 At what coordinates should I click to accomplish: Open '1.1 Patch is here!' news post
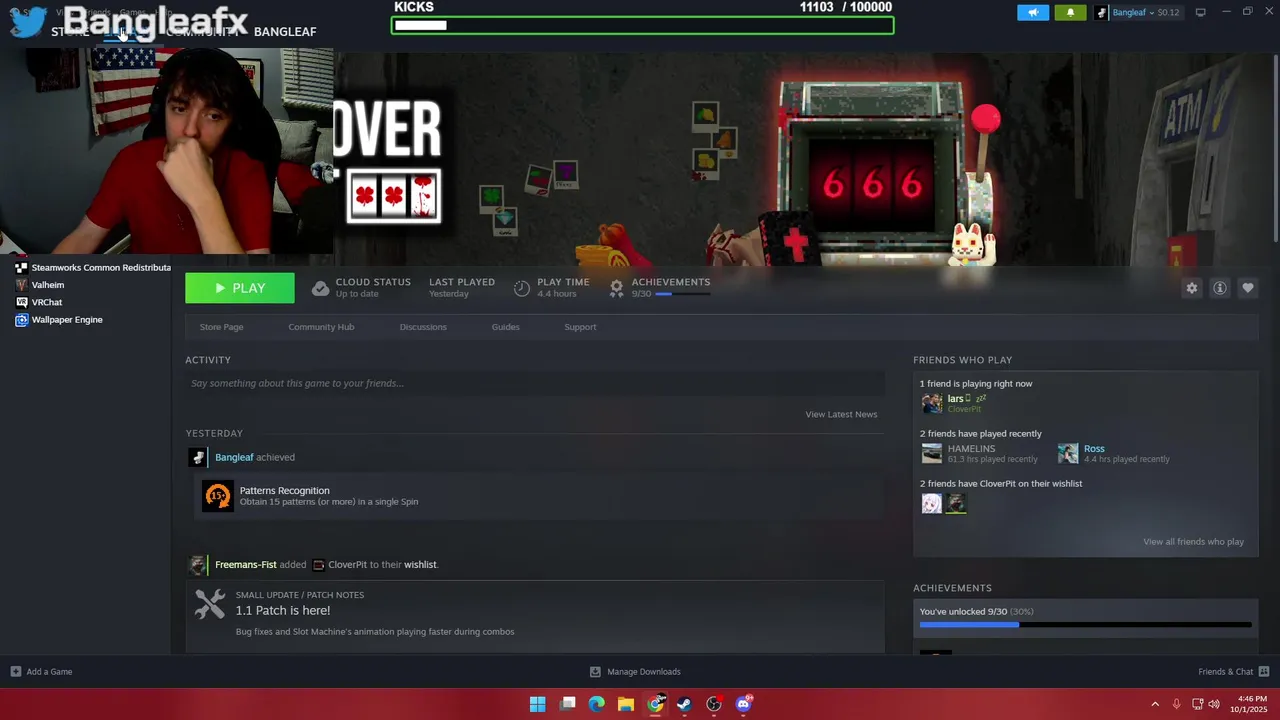(x=283, y=610)
